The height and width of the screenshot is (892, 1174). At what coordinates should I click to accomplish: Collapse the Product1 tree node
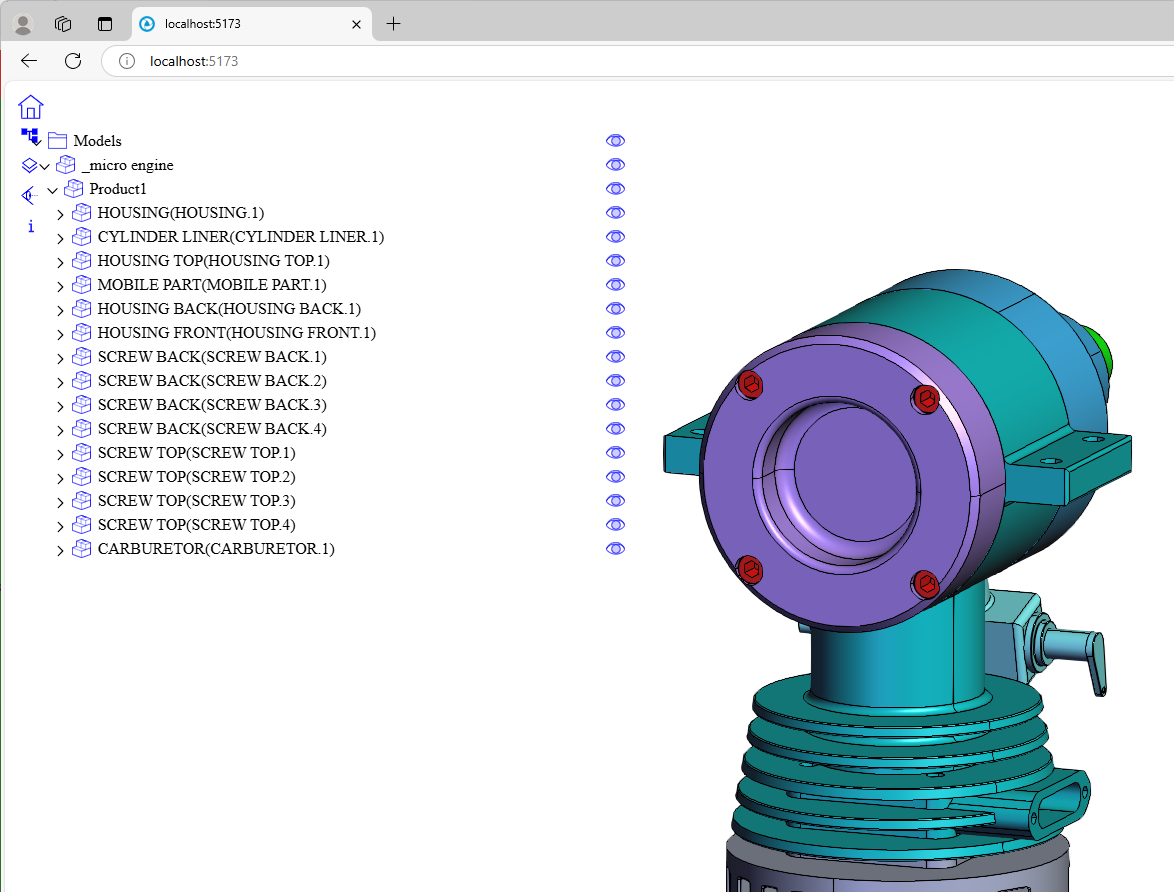52,190
